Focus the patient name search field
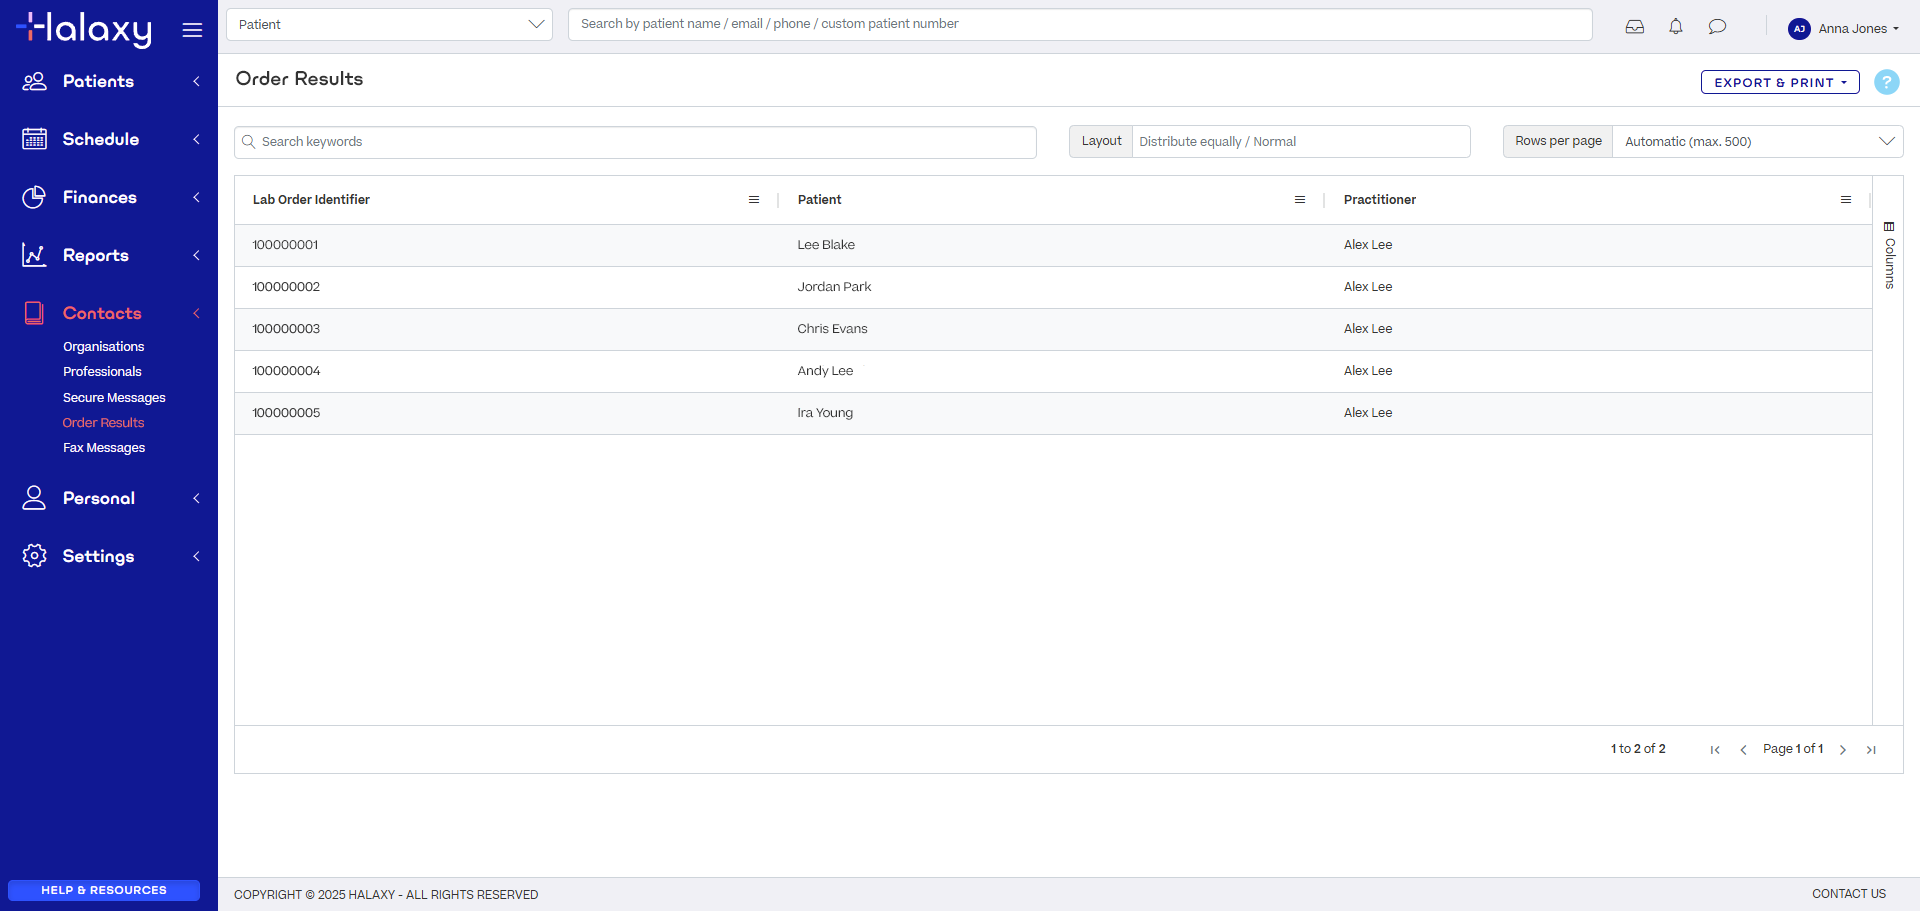 (1080, 24)
